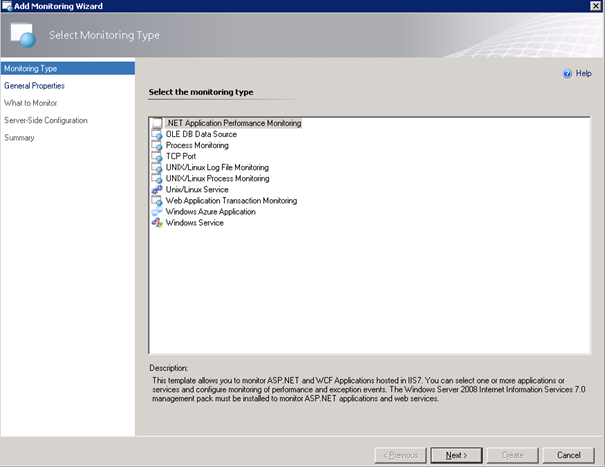Select .NET Application Performance Monitoring
Image resolution: width=605 pixels, height=467 pixels.
pyautogui.click(x=233, y=123)
